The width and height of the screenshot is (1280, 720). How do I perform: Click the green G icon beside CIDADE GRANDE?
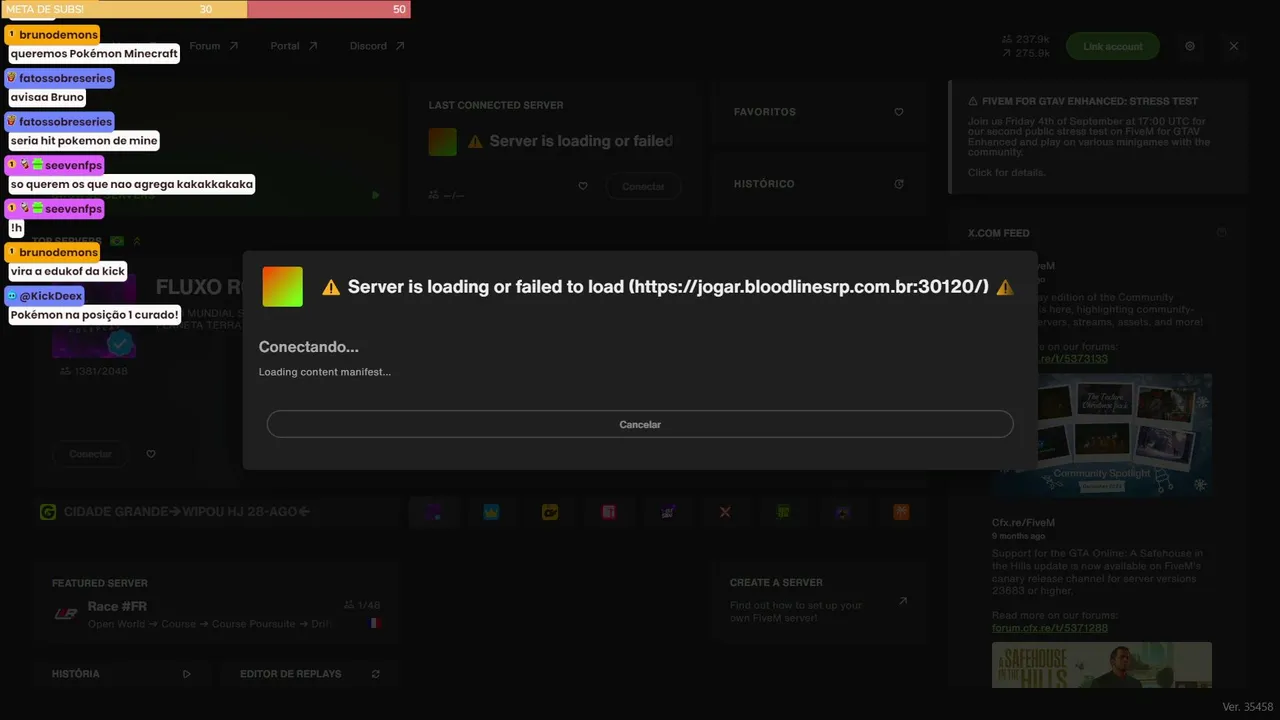point(48,512)
